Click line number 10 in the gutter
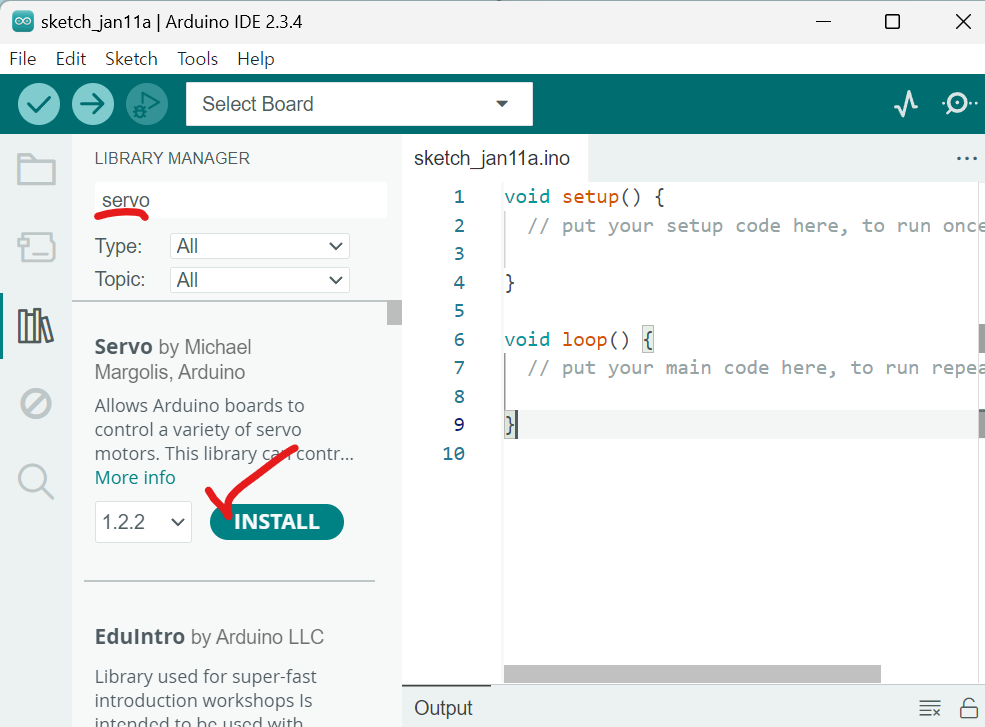This screenshot has width=985, height=727. [454, 454]
